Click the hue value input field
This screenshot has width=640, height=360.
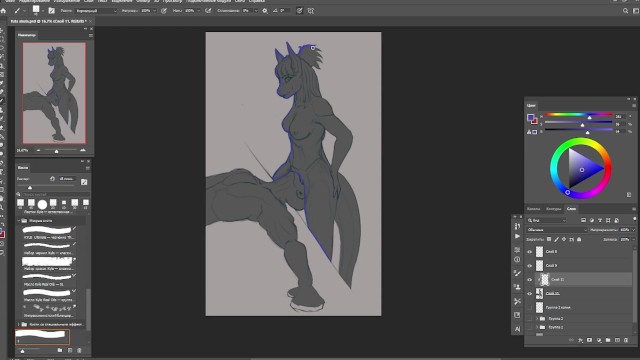pyautogui.click(x=620, y=116)
